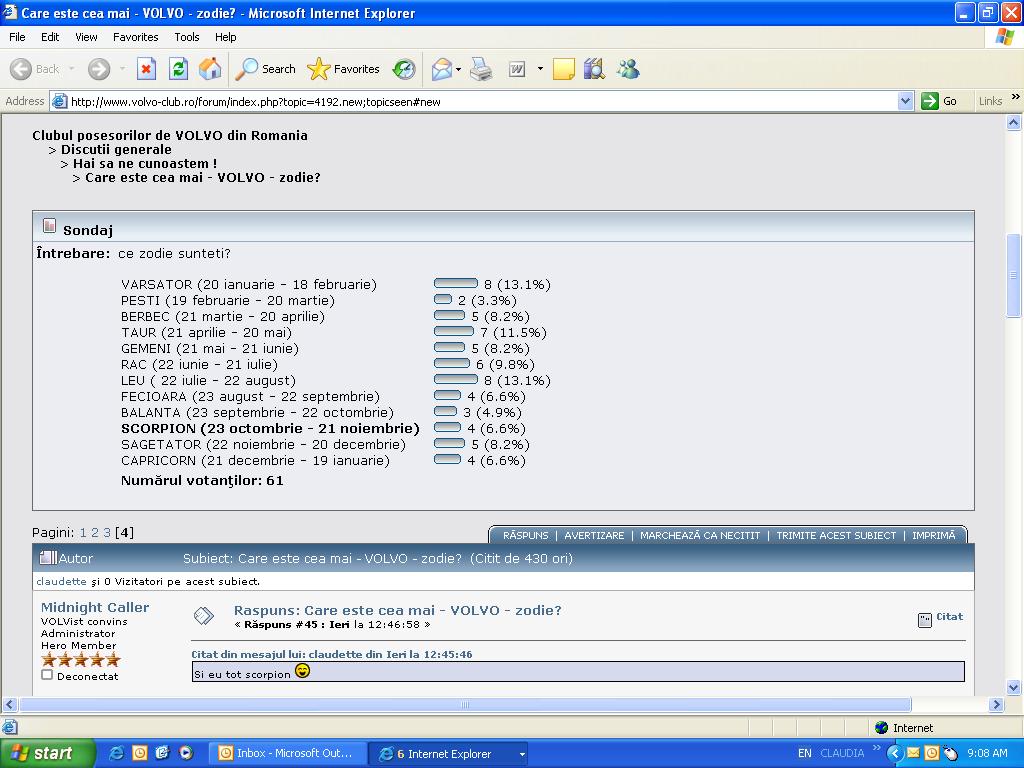Viewport: 1024px width, 768px height.
Task: Click the vertical scrollbar down arrow
Action: pos(1014,687)
